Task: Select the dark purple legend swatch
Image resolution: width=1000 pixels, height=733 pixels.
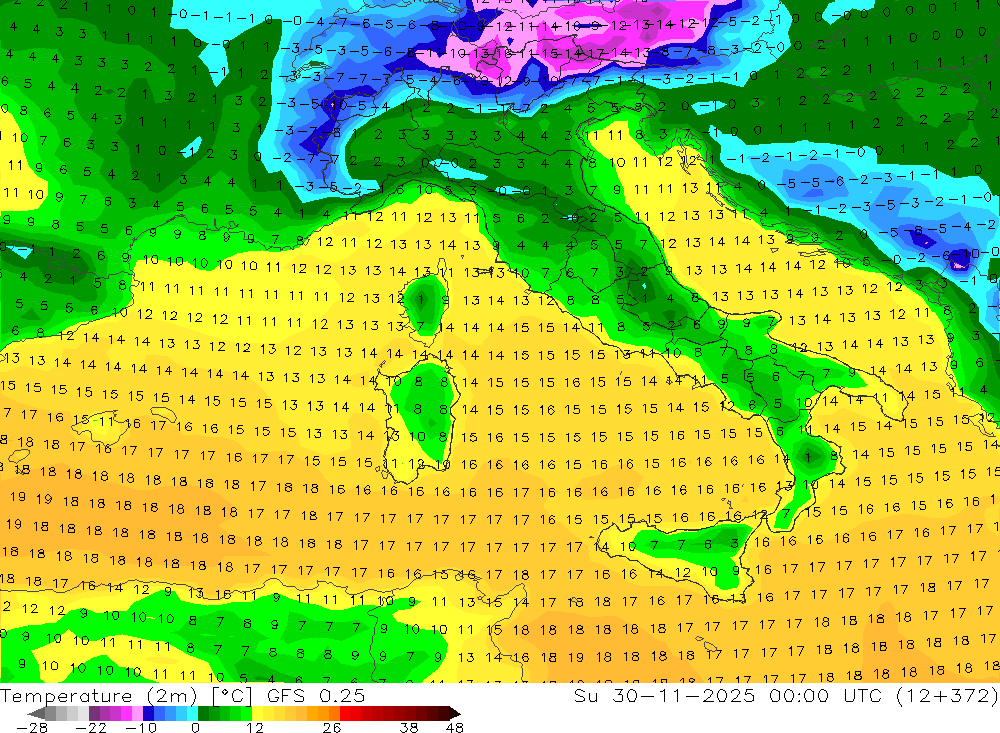Action: coord(94,714)
